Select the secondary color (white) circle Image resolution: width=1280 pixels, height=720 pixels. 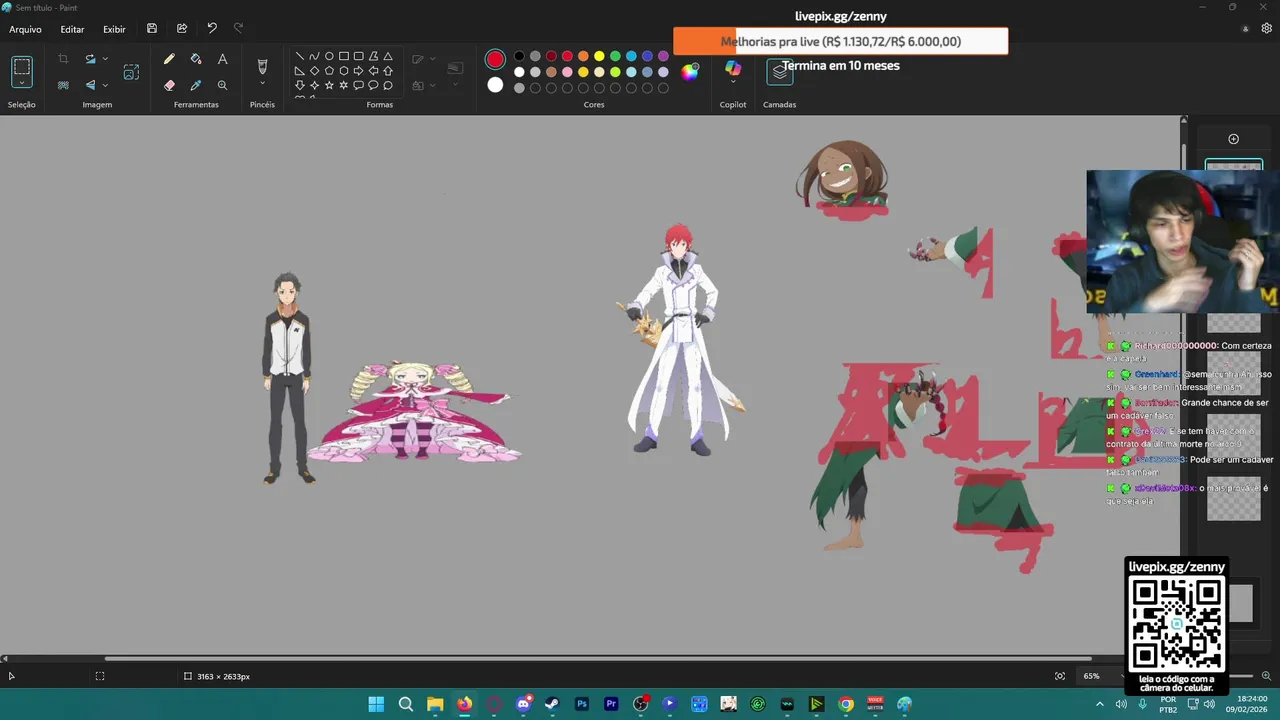(x=495, y=85)
